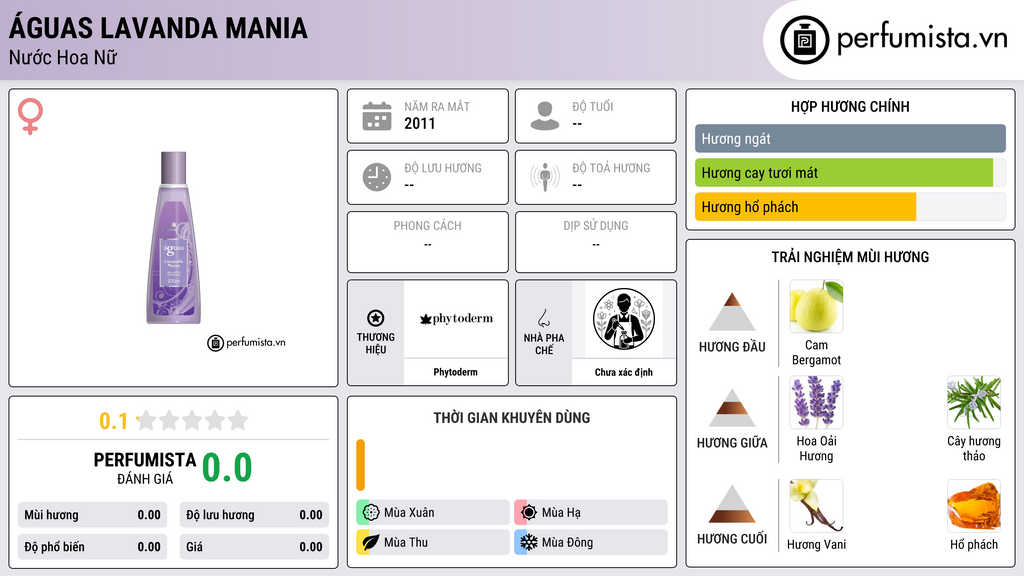Image resolution: width=1024 pixels, height=576 pixels.
Task: Click the first rating star
Action: tap(146, 420)
